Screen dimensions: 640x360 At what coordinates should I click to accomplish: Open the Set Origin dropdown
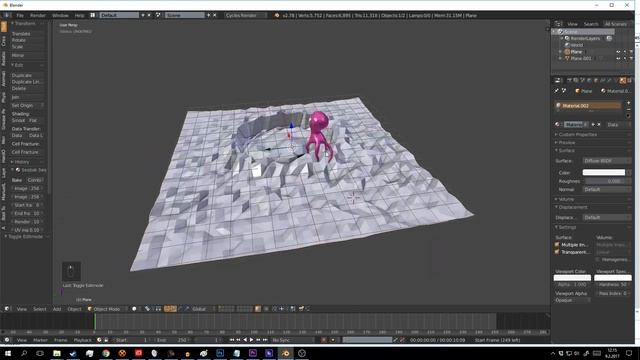pyautogui.click(x=27, y=106)
